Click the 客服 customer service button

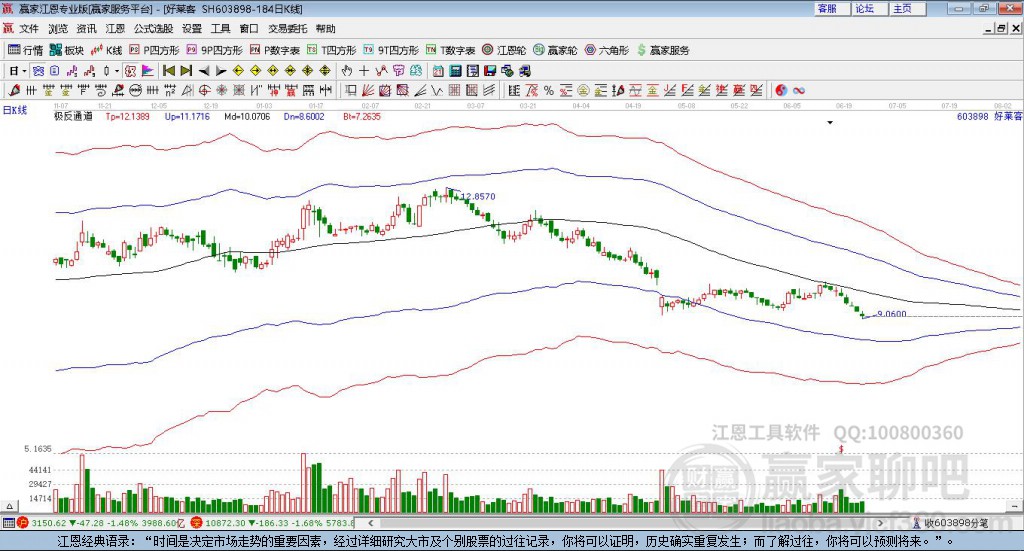click(x=832, y=8)
